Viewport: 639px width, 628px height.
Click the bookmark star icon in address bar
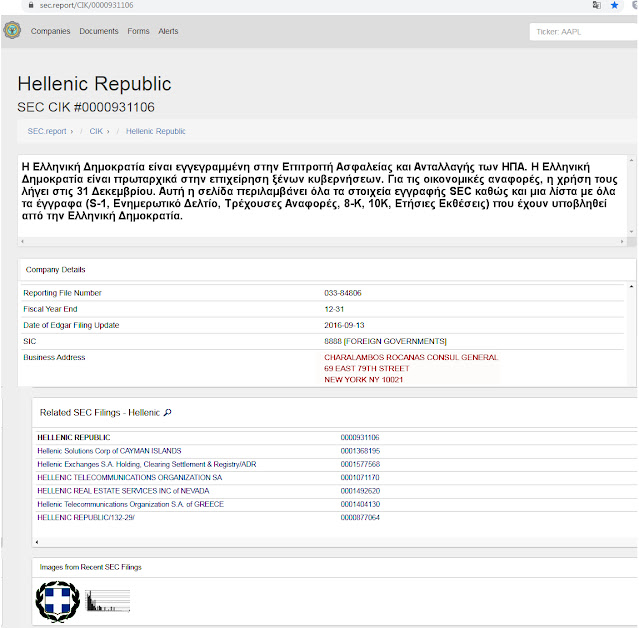coord(614,5)
